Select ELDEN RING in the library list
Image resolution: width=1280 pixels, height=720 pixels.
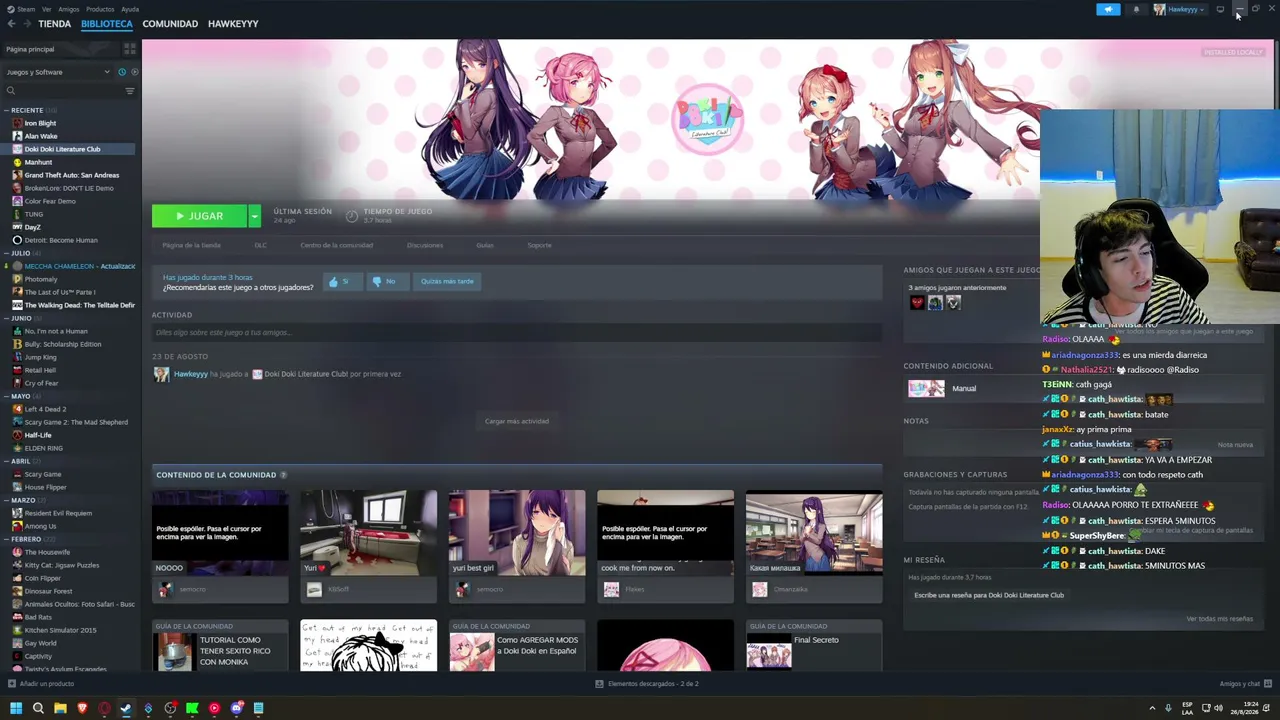click(x=43, y=448)
